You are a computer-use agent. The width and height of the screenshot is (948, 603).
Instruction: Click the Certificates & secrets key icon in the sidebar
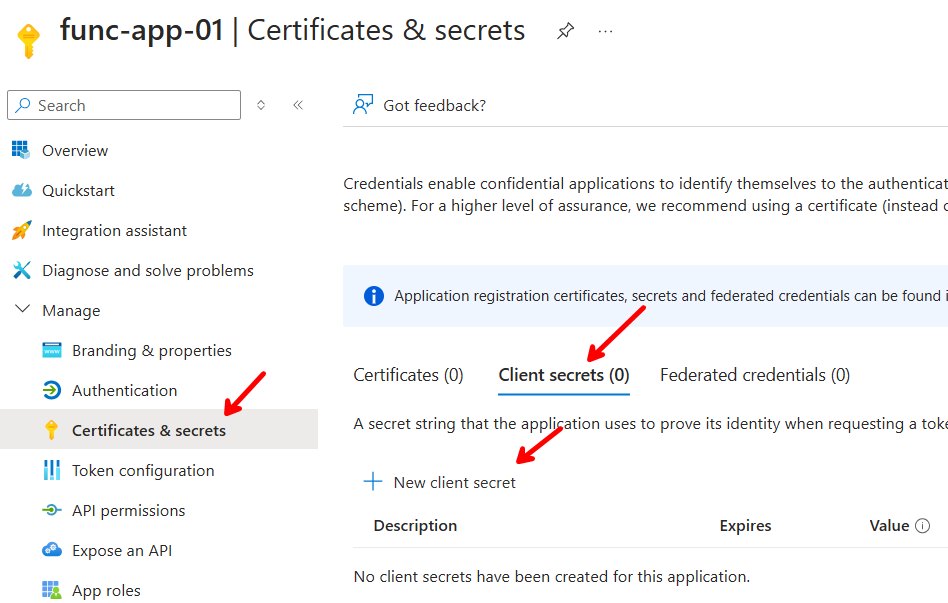51,430
